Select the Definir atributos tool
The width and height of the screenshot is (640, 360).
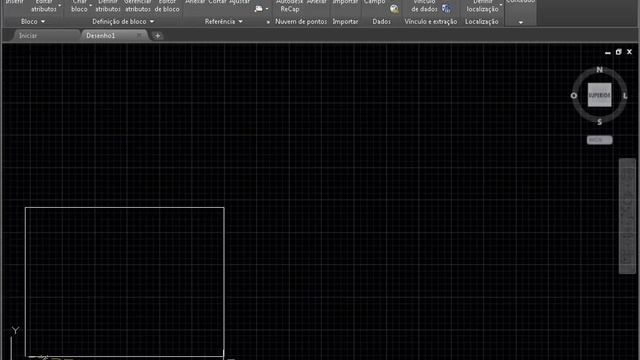[108, 6]
